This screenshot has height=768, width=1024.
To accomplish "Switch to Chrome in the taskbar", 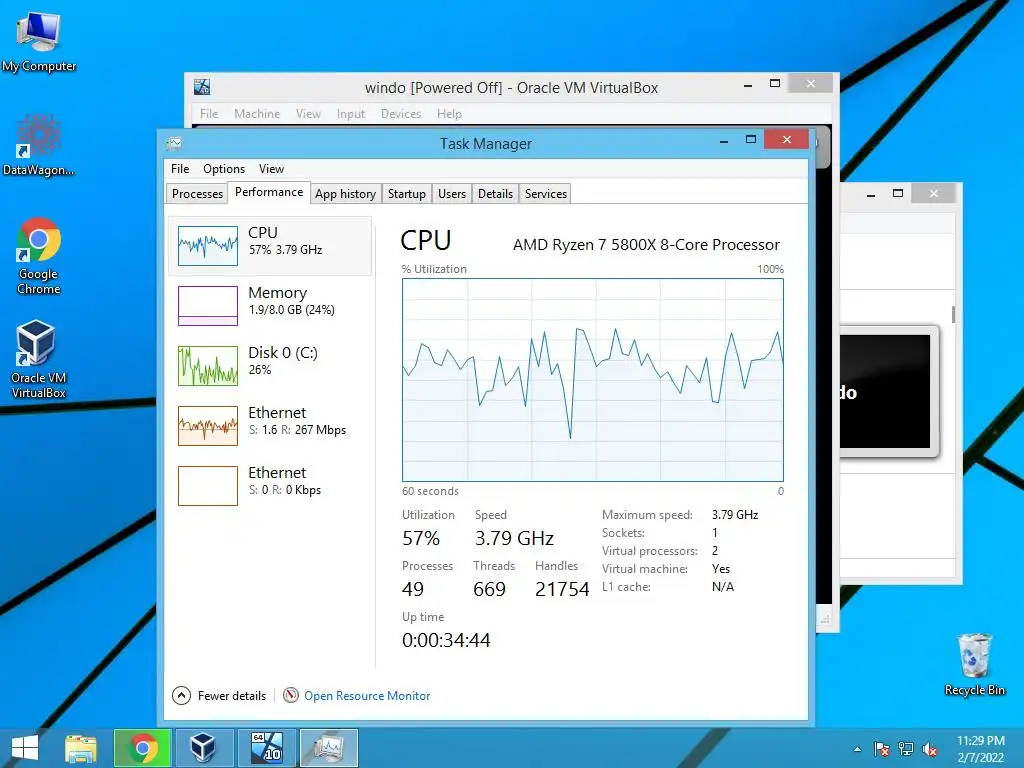I will [x=143, y=748].
